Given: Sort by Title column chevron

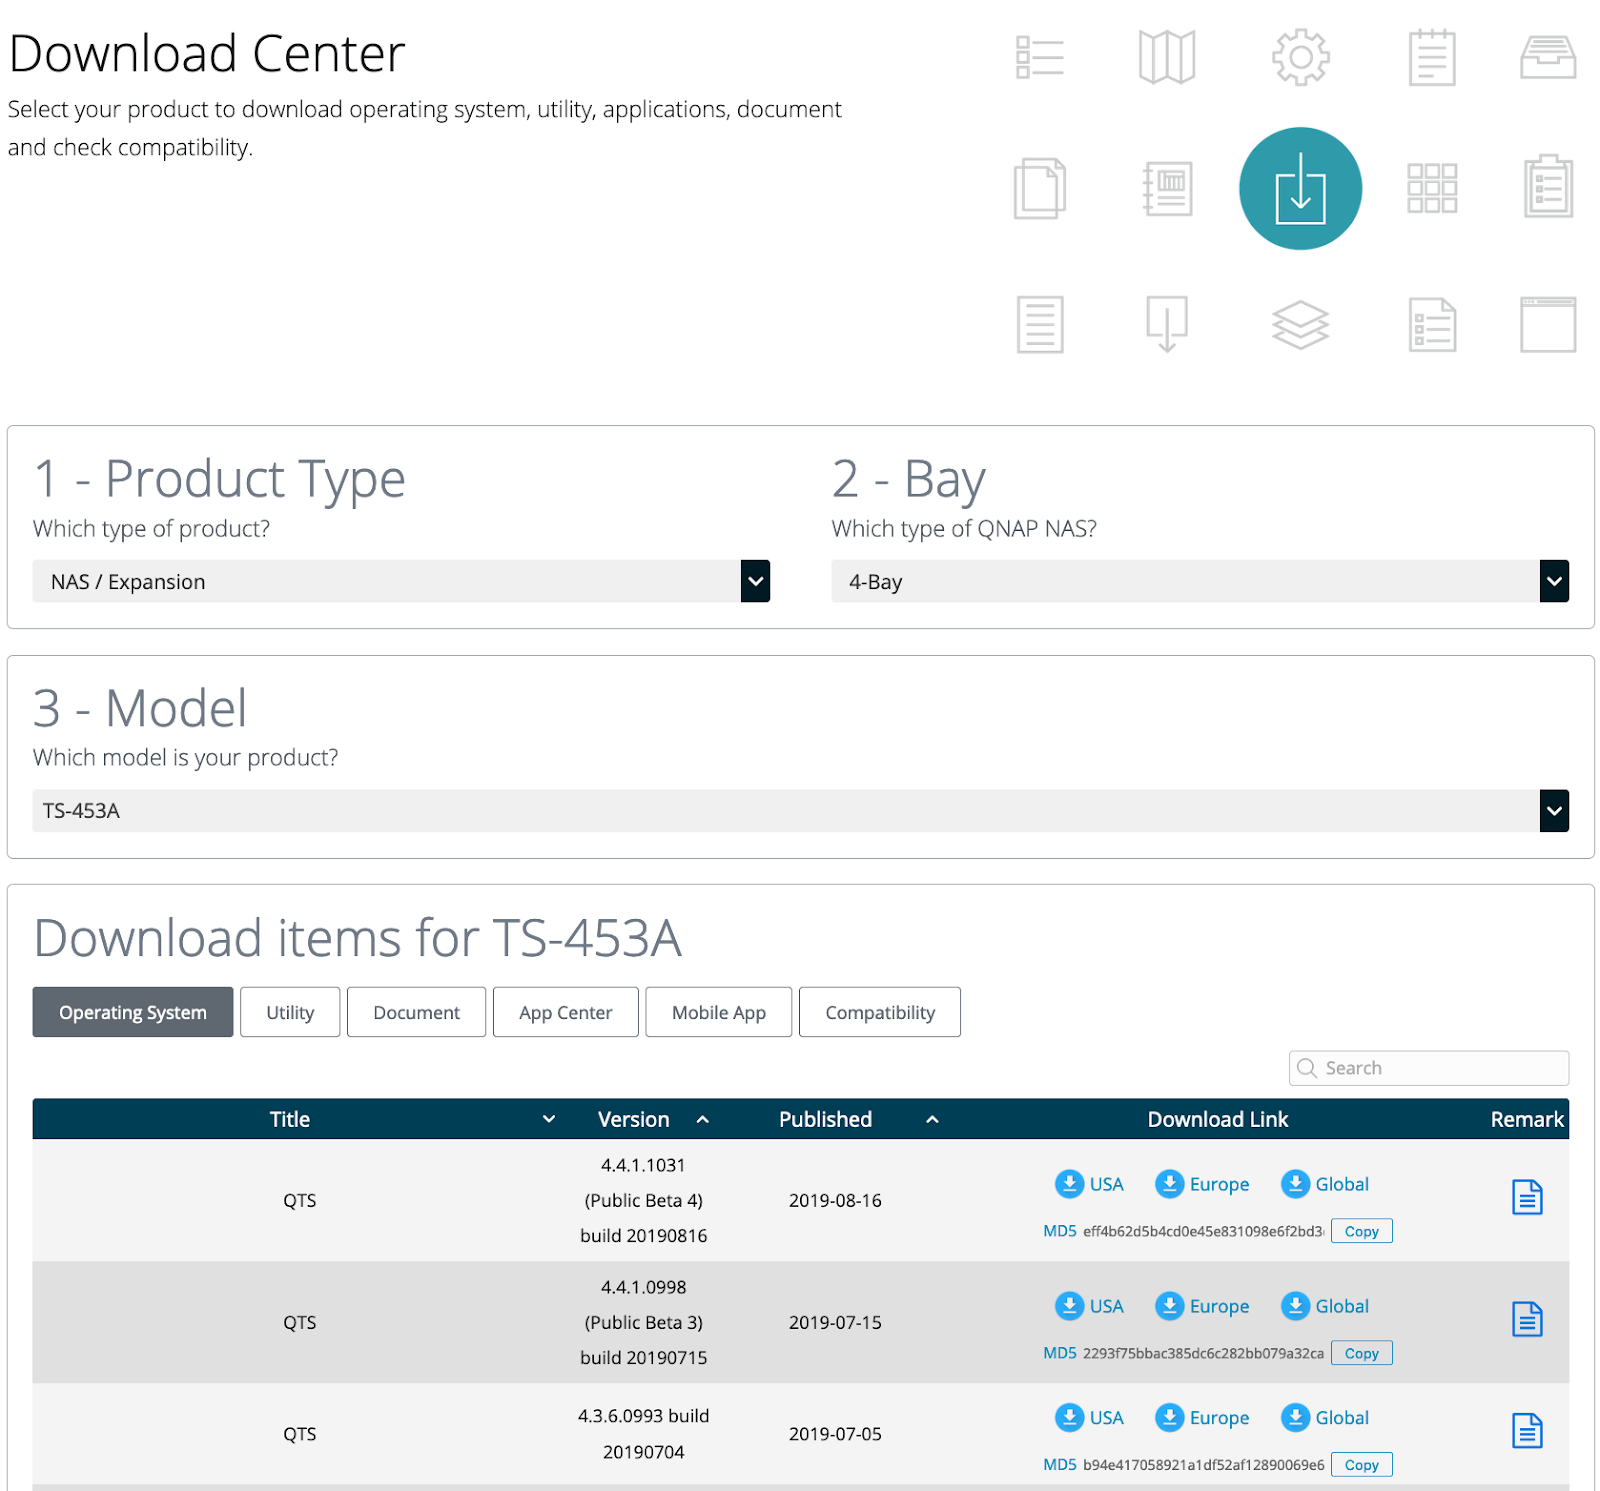Looking at the screenshot, I should pyautogui.click(x=548, y=1119).
